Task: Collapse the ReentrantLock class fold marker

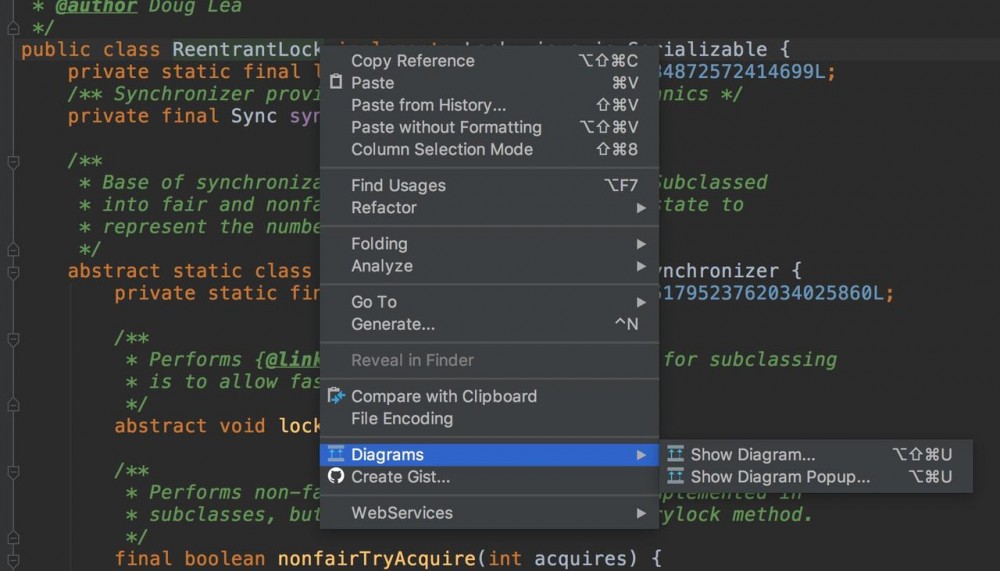Action: point(13,49)
